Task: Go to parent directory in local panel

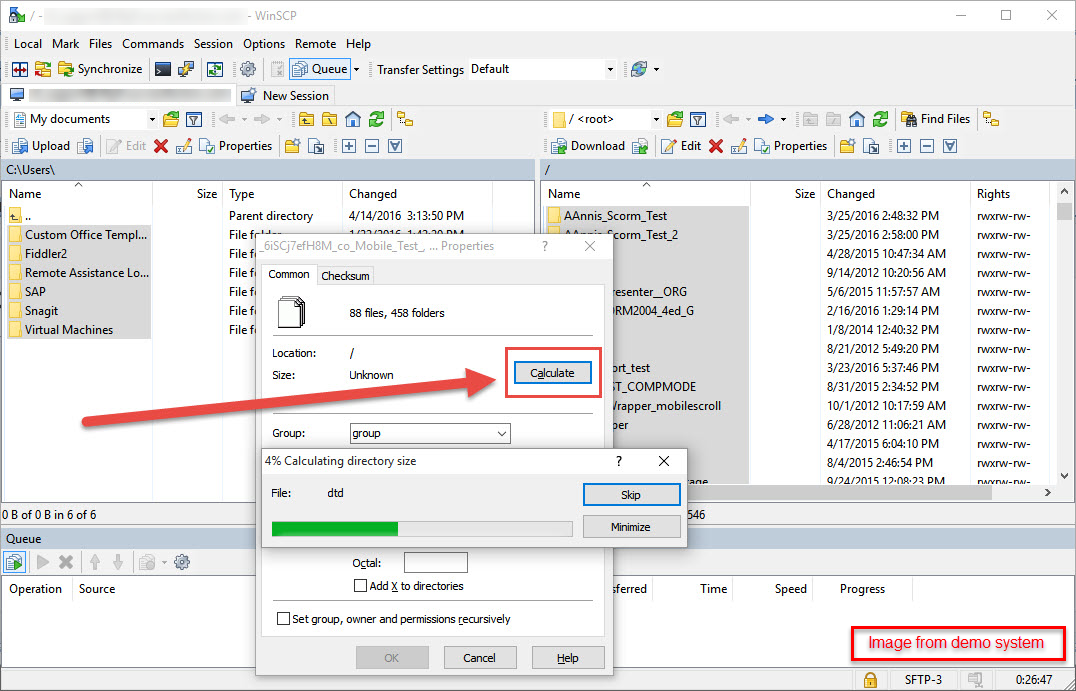Action: 306,119
